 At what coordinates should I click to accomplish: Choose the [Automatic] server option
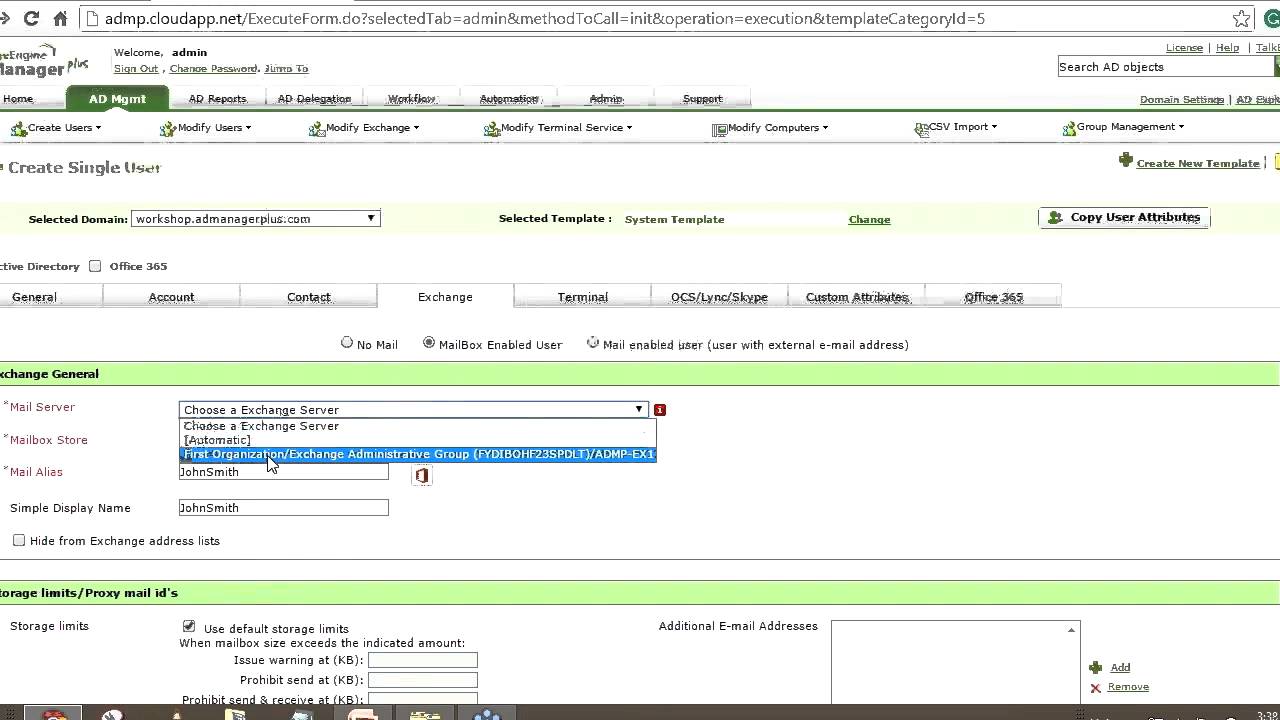point(417,440)
